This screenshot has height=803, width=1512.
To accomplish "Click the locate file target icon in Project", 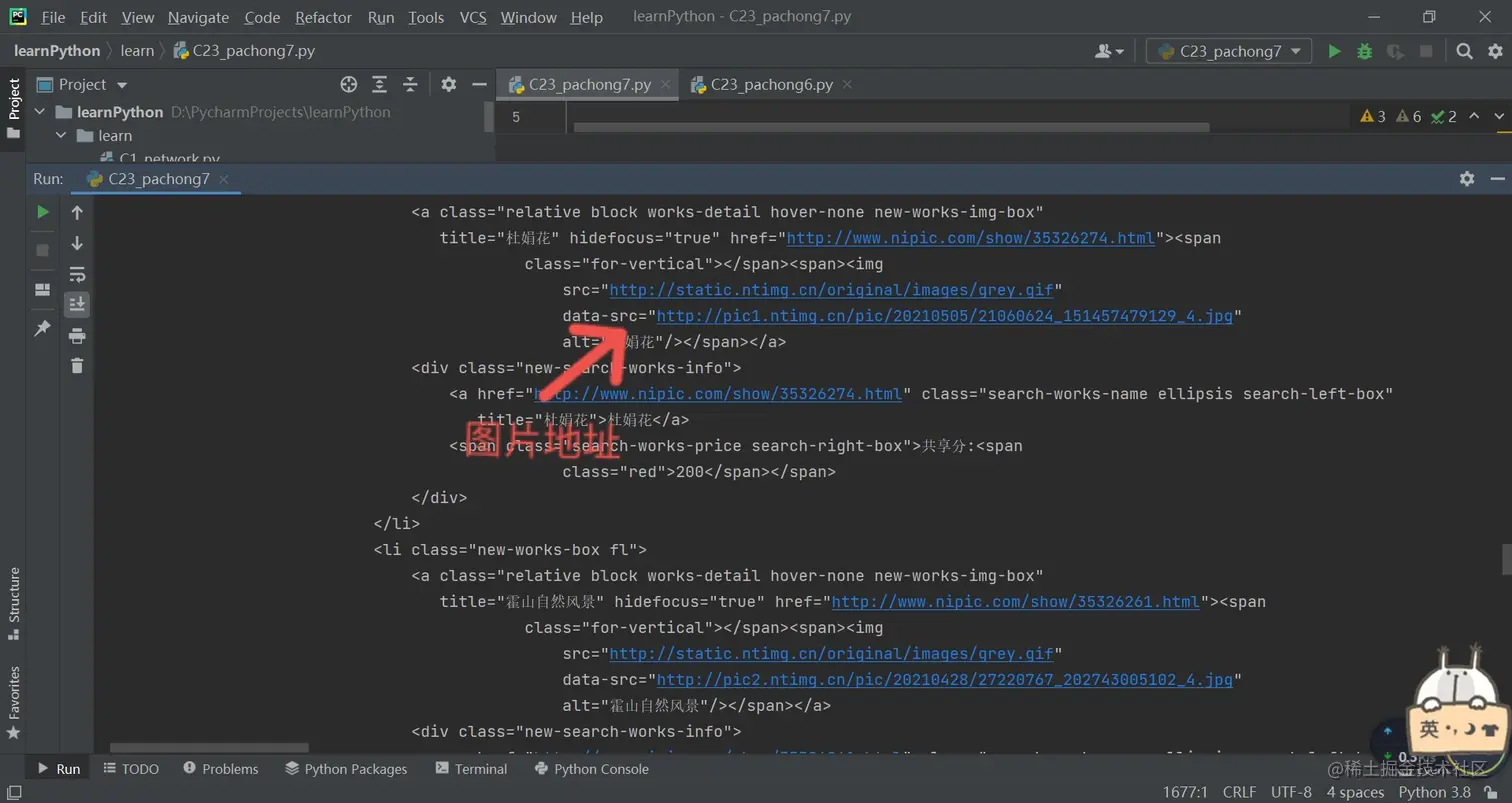I will pyautogui.click(x=348, y=85).
